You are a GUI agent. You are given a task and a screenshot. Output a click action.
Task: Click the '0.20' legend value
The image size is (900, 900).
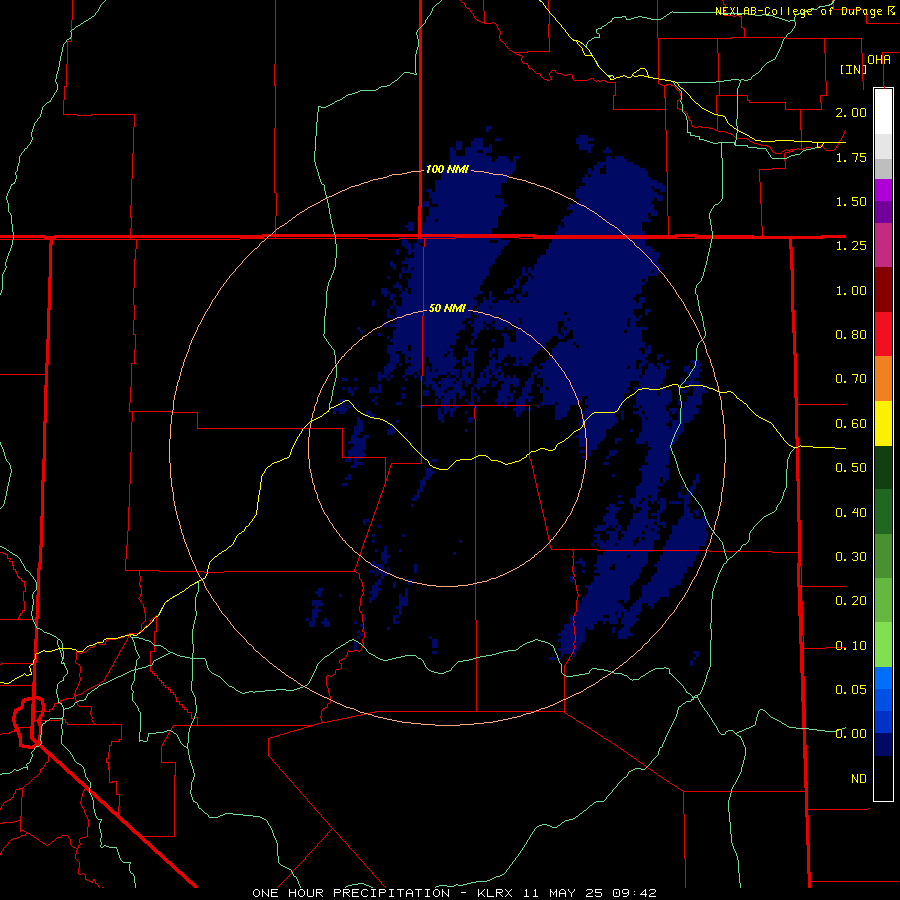point(851,601)
